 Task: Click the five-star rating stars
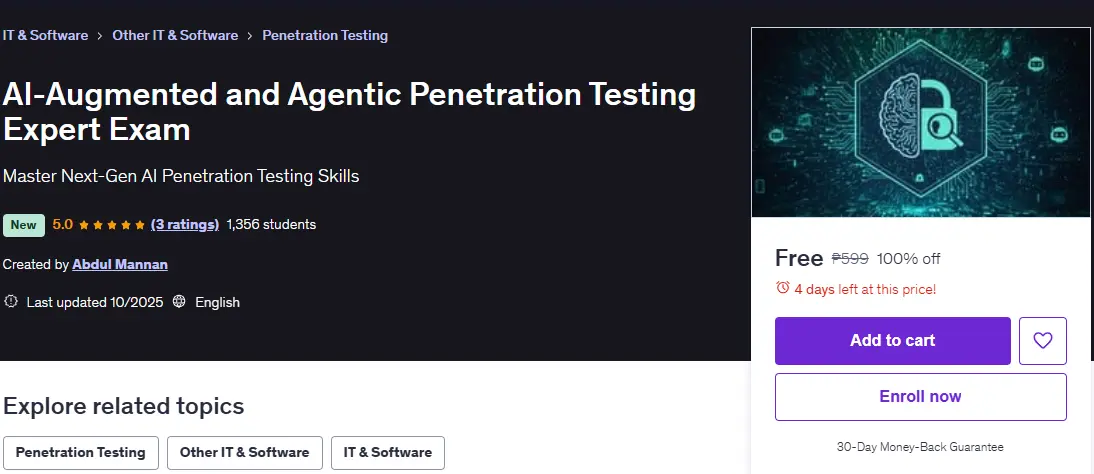(x=112, y=225)
